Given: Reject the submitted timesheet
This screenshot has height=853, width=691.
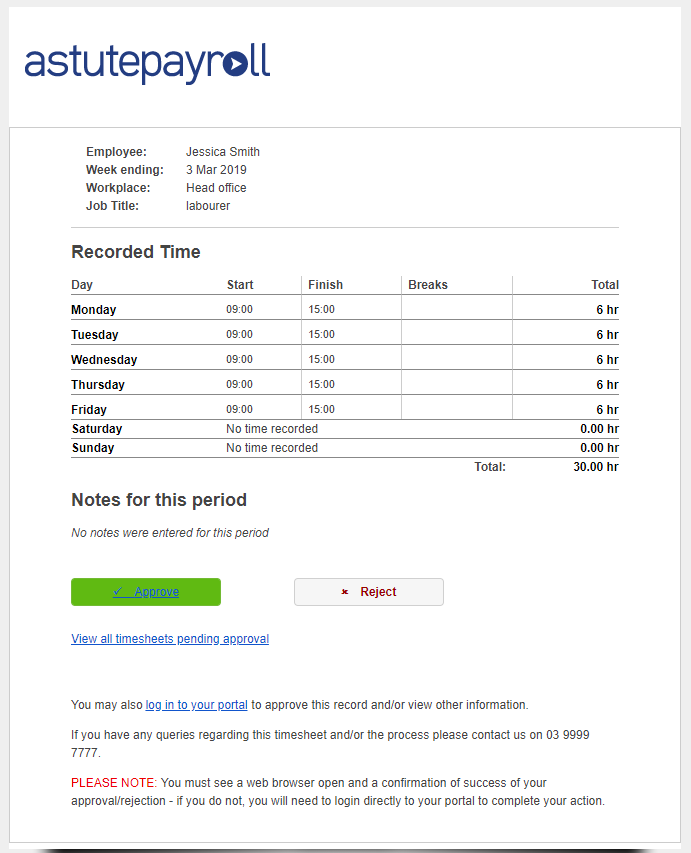Looking at the screenshot, I should pyautogui.click(x=368, y=591).
